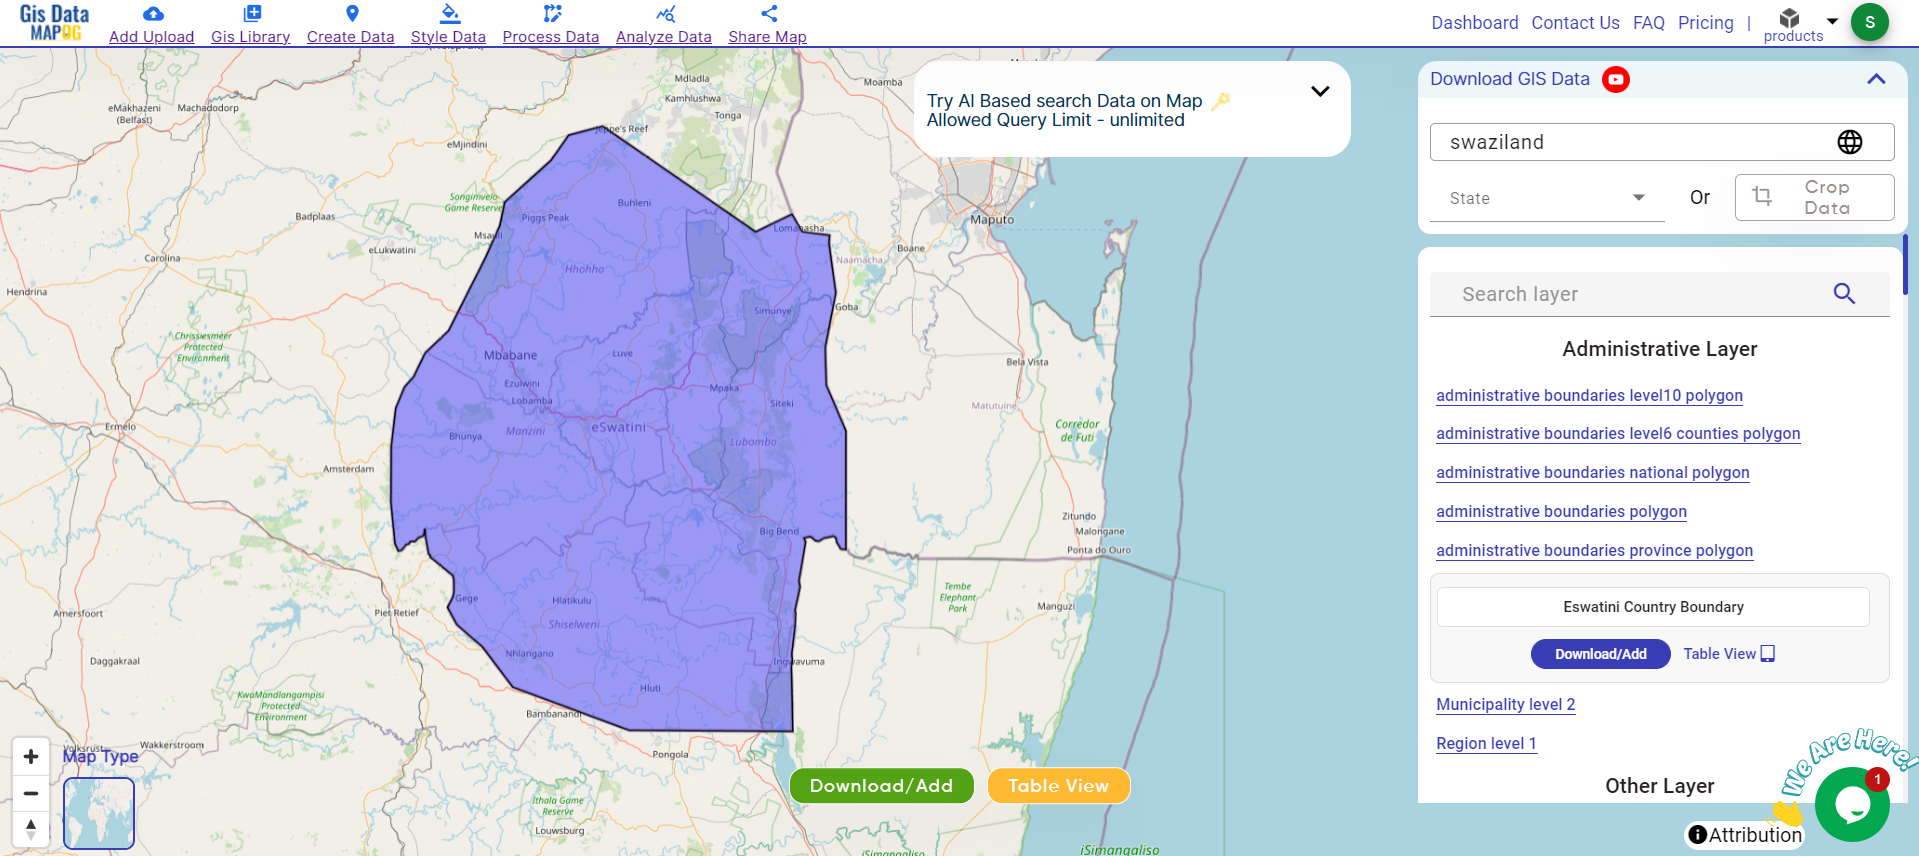Click the Share Map share icon
Image resolution: width=1919 pixels, height=856 pixels.
769,14
